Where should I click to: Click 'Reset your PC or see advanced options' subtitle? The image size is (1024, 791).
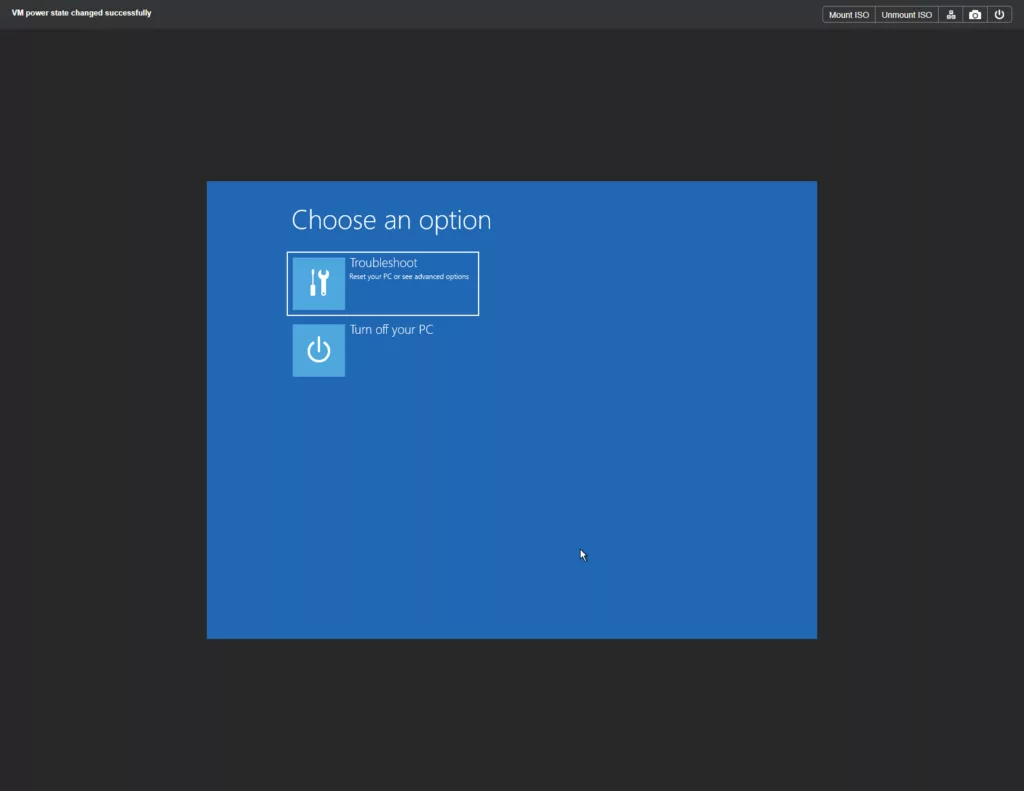click(x=408, y=277)
